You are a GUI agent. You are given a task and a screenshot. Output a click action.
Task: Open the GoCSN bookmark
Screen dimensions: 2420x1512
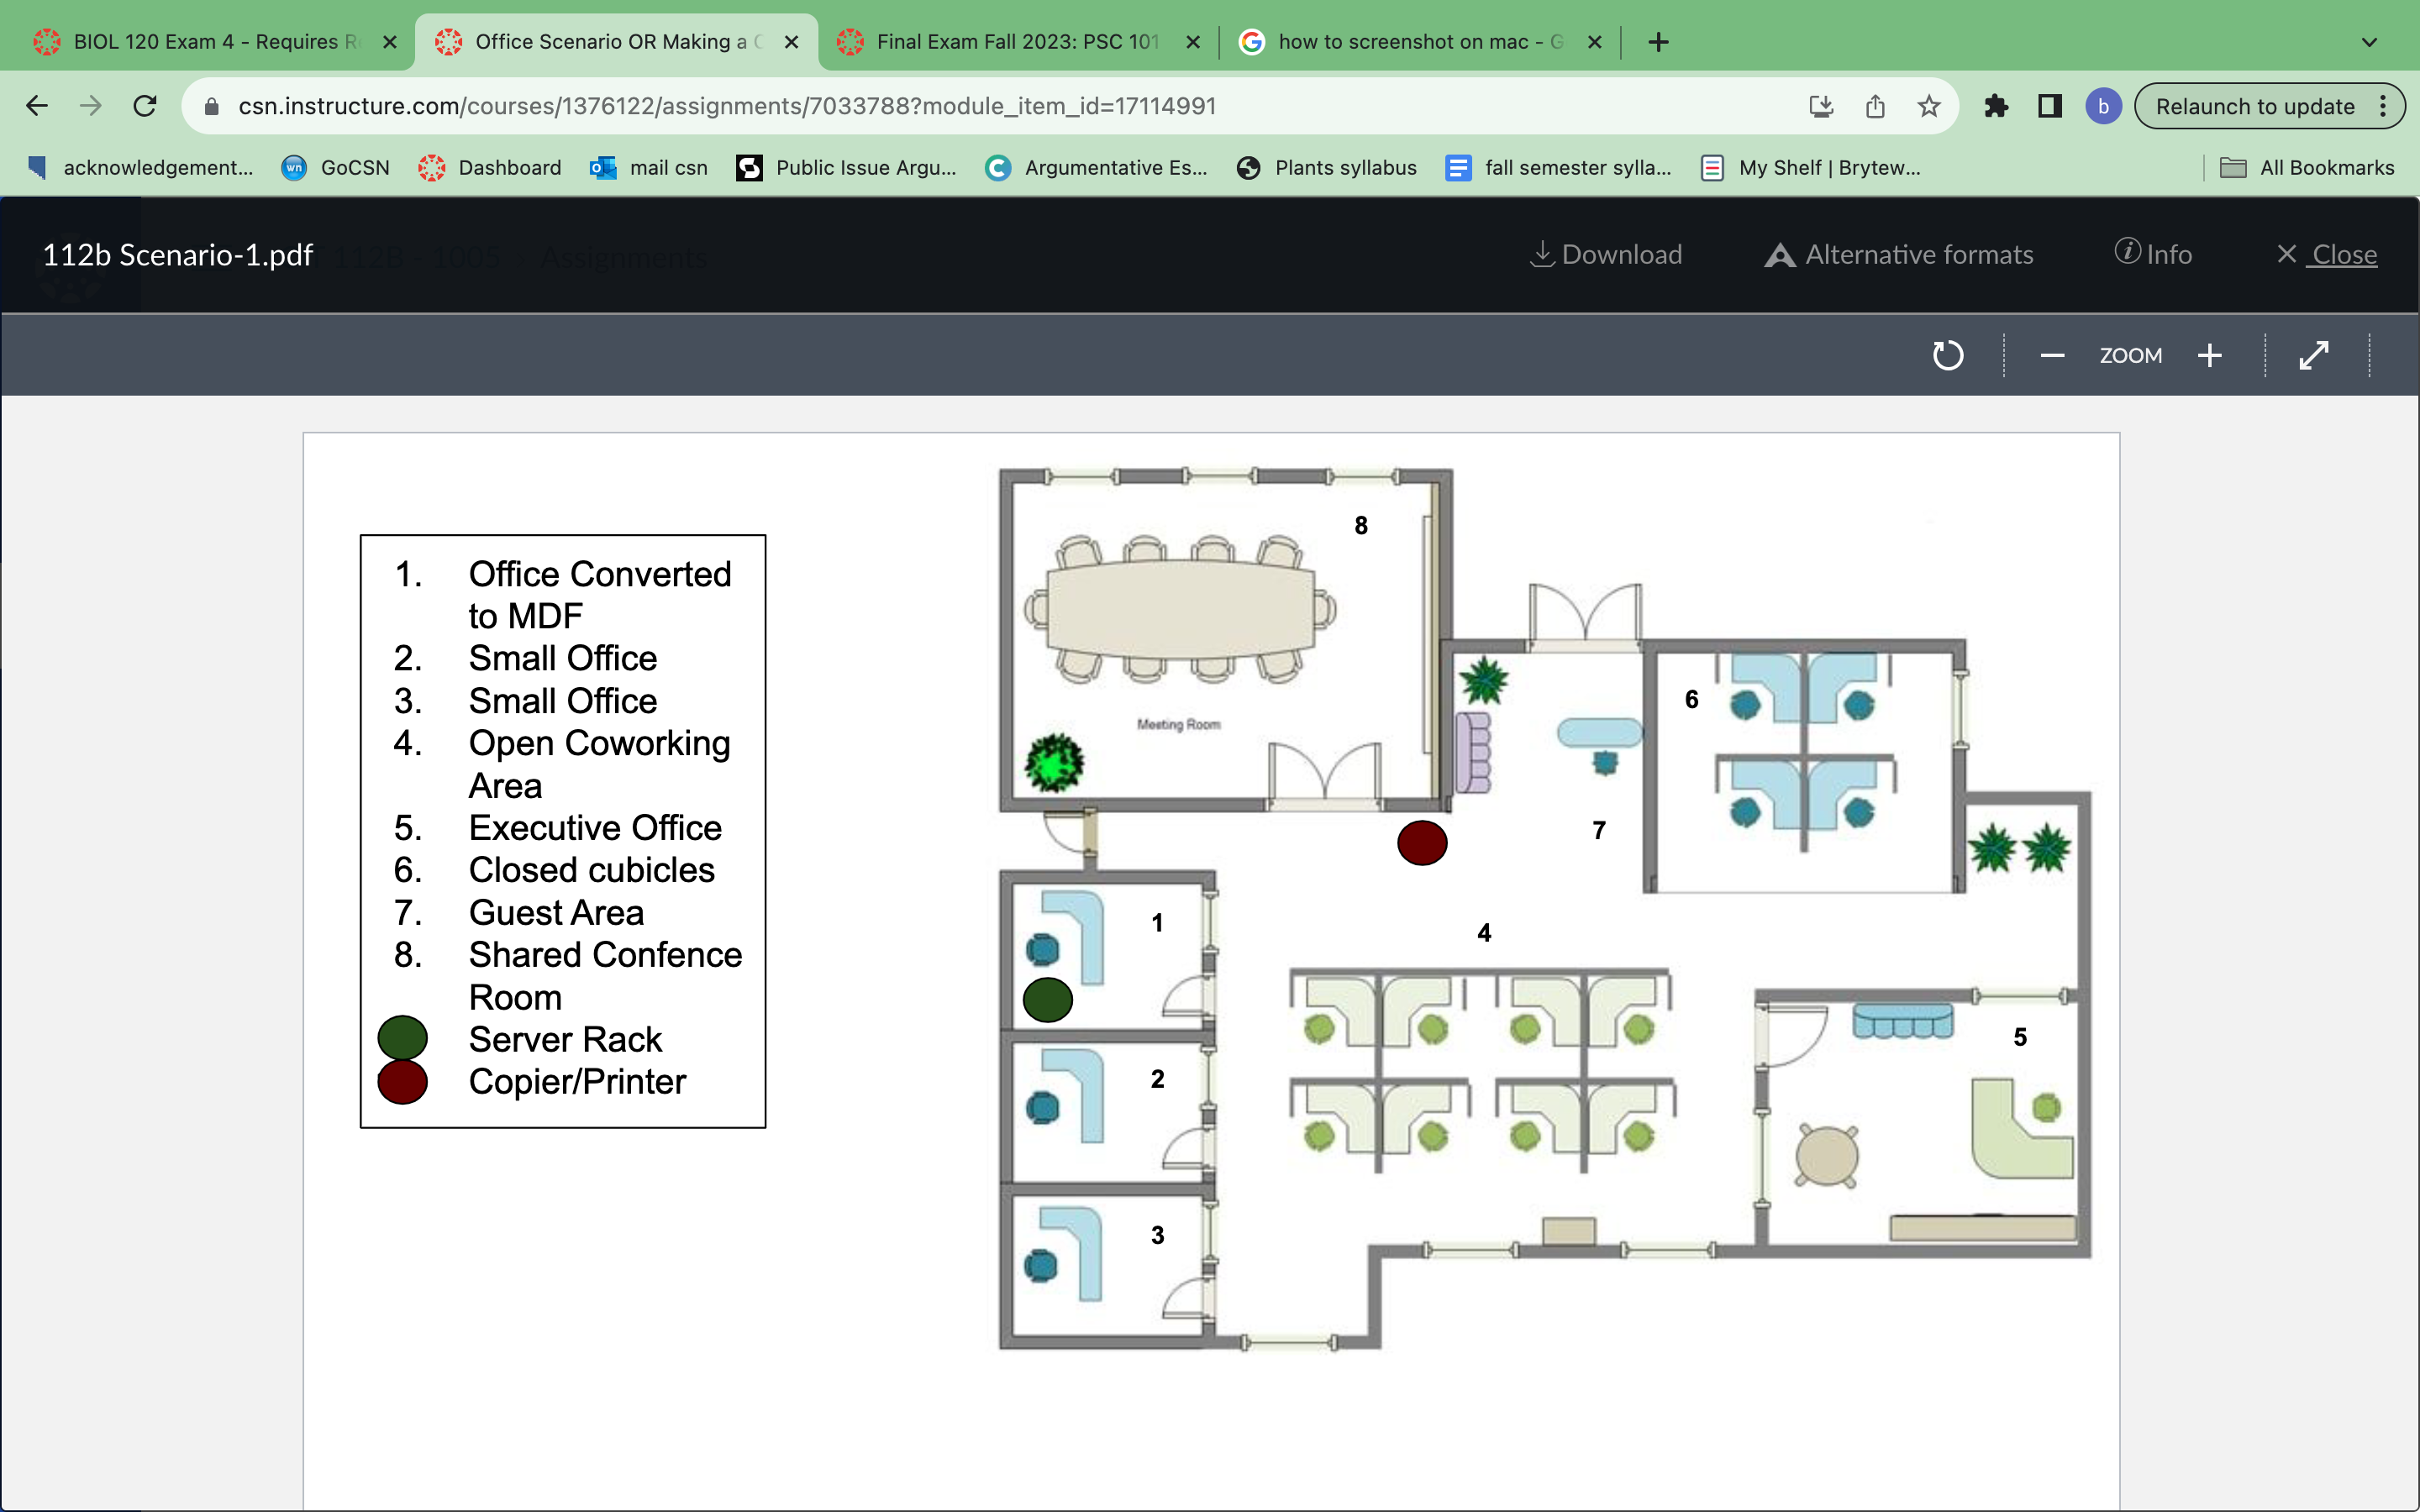335,168
